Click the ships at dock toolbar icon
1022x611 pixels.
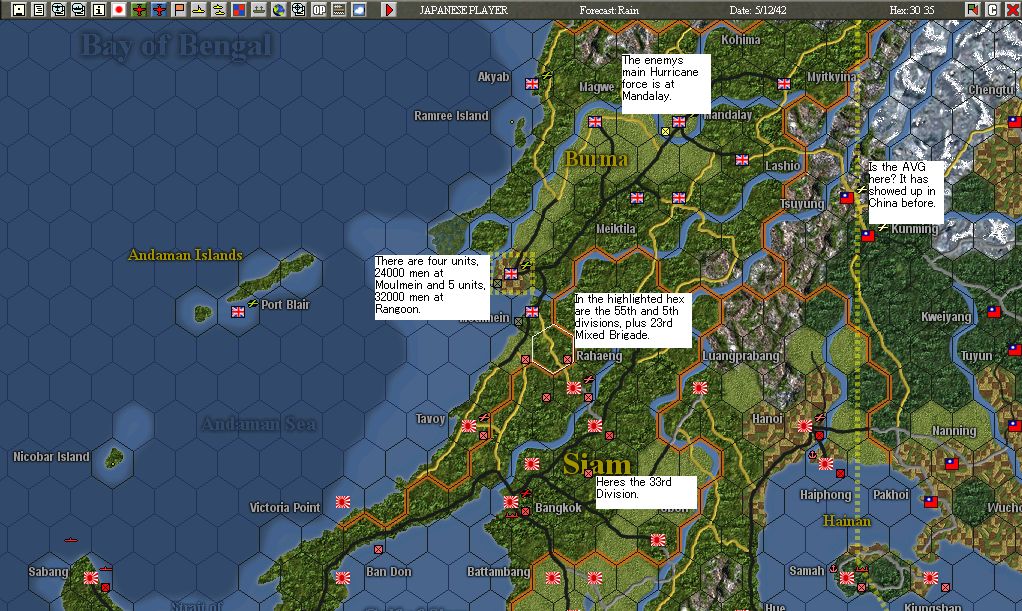click(259, 10)
